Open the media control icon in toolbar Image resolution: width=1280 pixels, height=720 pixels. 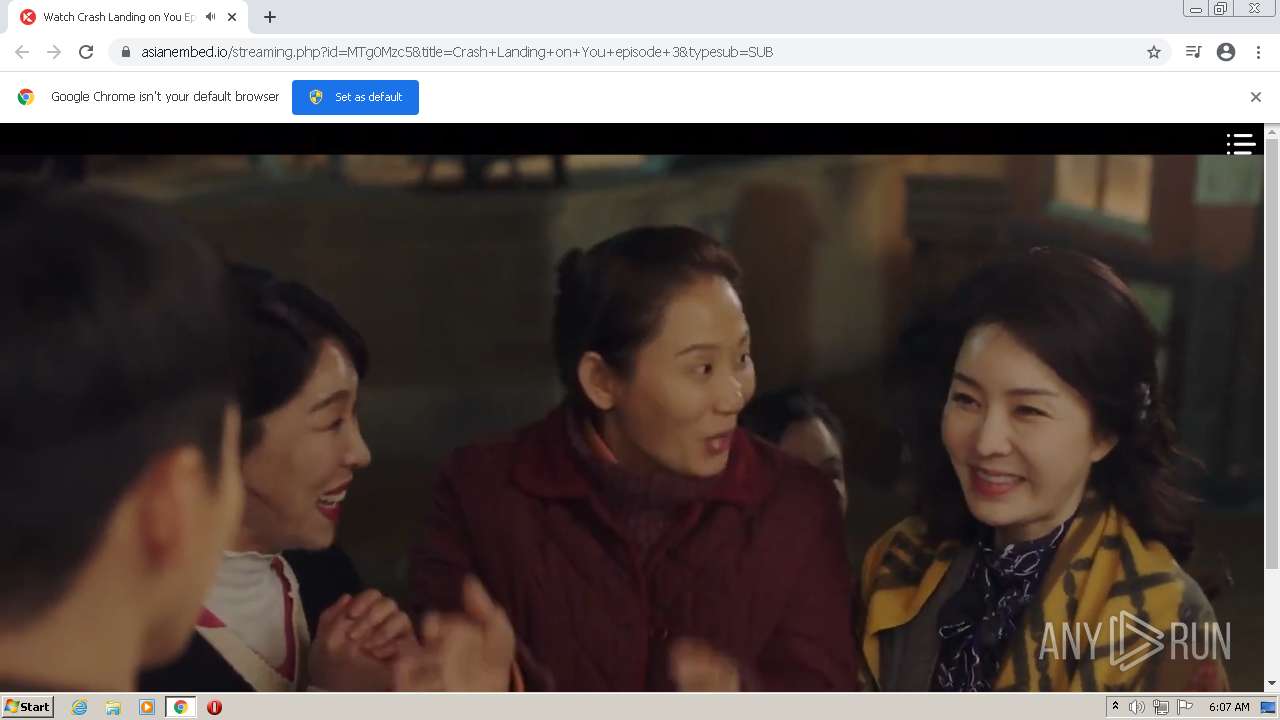click(1193, 52)
